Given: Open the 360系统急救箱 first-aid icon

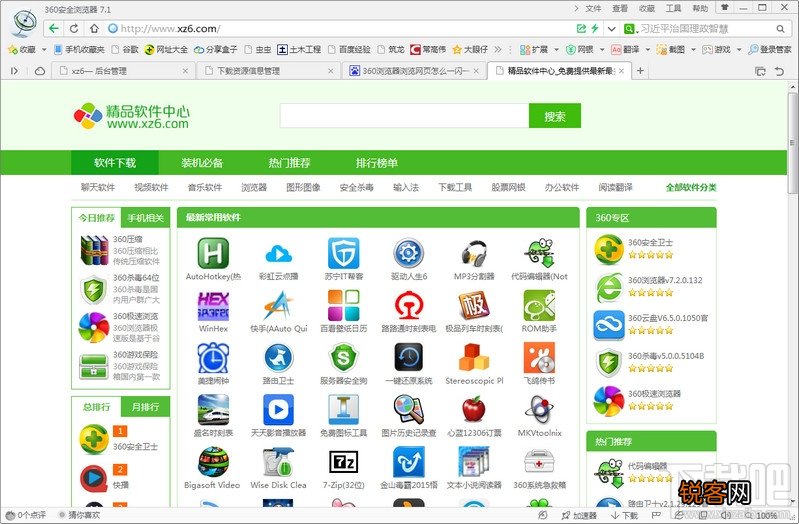Looking at the screenshot, I should 539,462.
